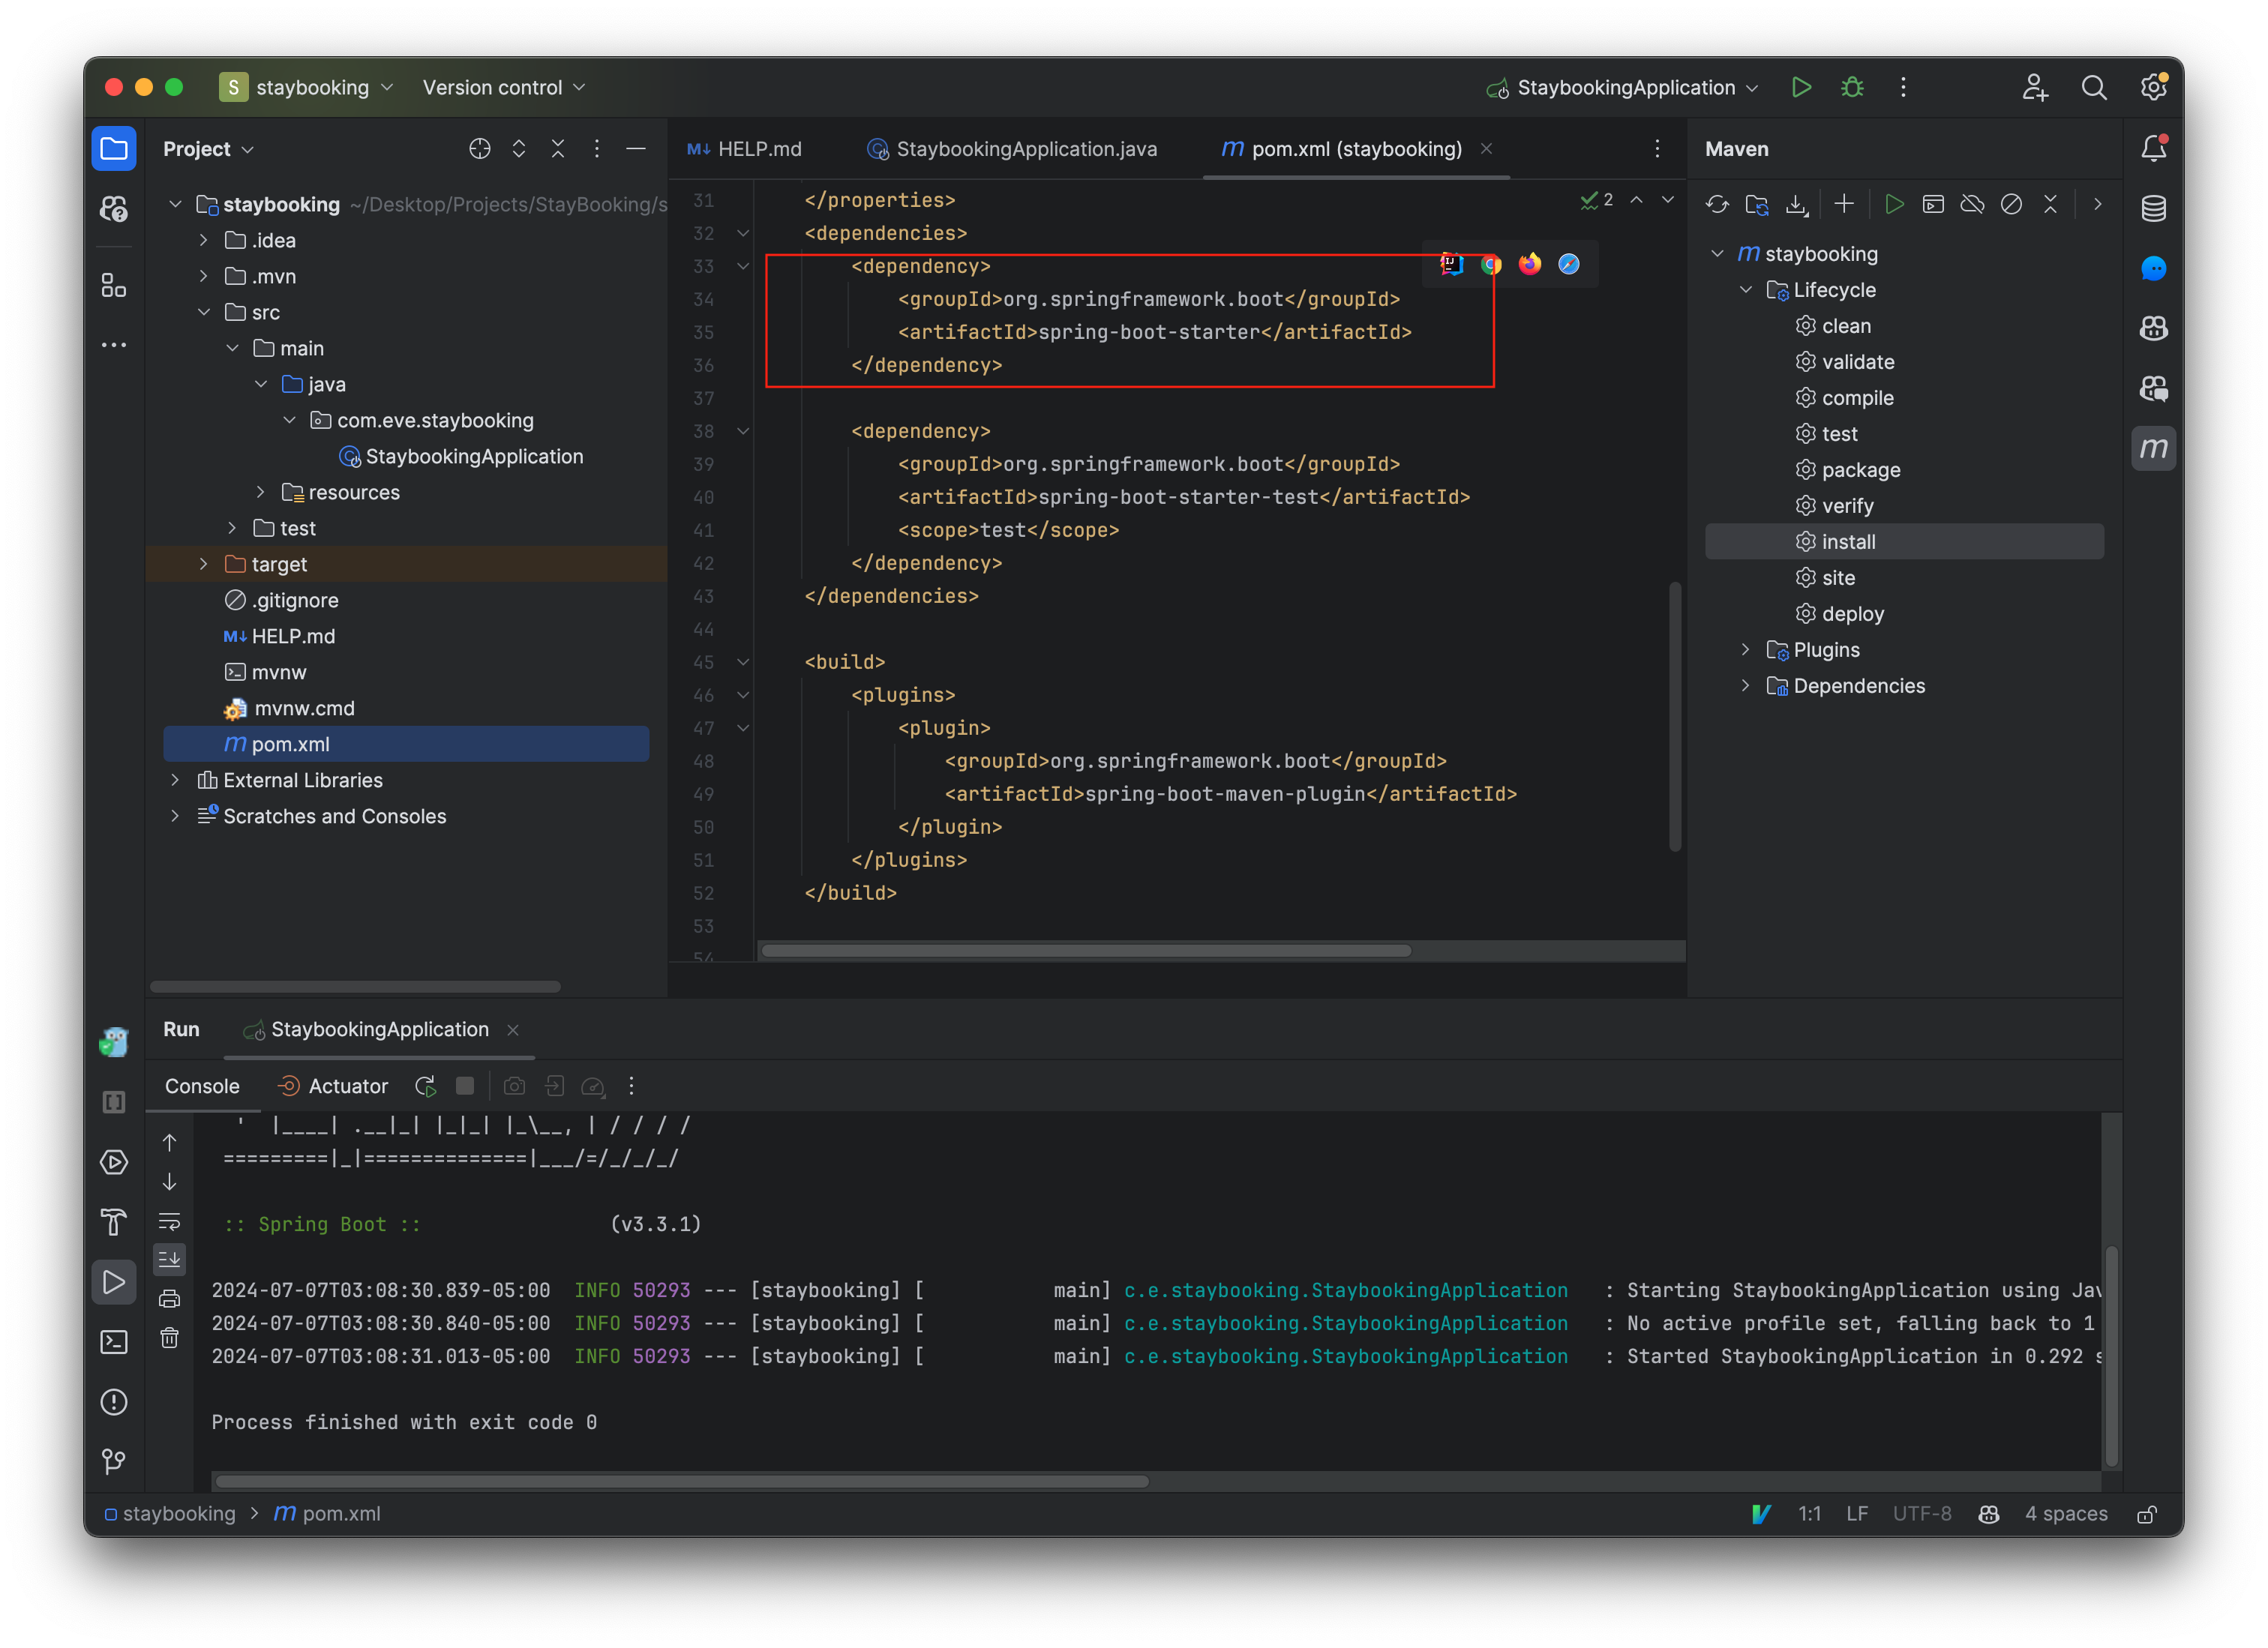The height and width of the screenshot is (1648, 2268).
Task: Select the install lifecycle goal
Action: pos(1848,542)
